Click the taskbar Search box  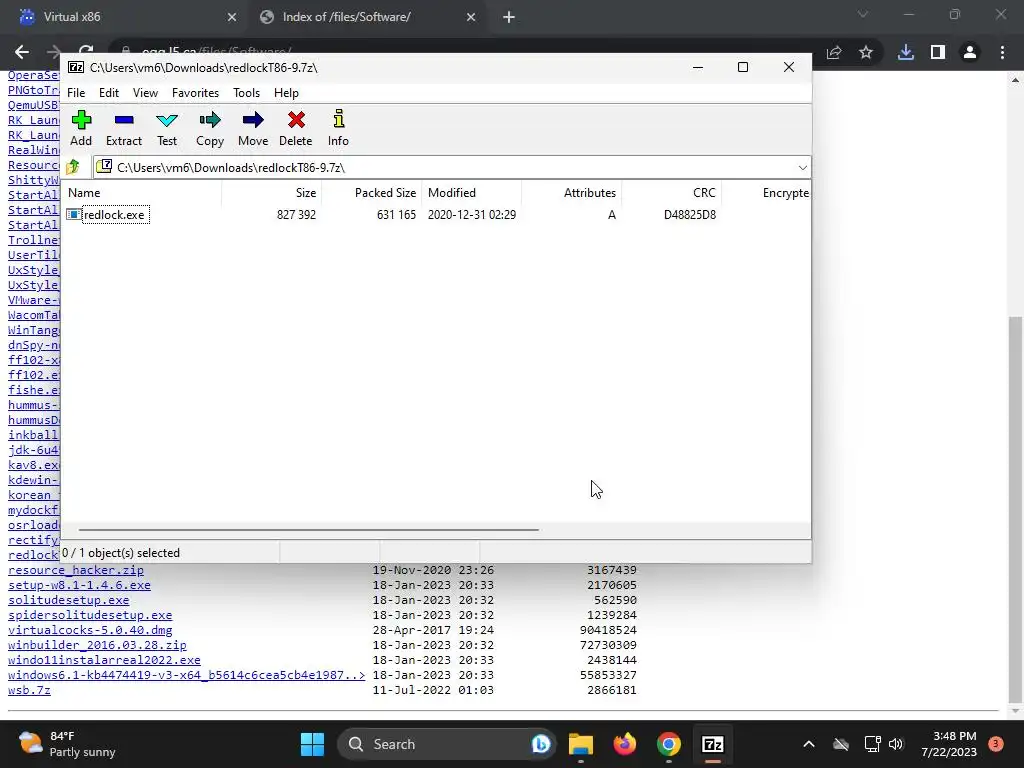click(x=447, y=744)
